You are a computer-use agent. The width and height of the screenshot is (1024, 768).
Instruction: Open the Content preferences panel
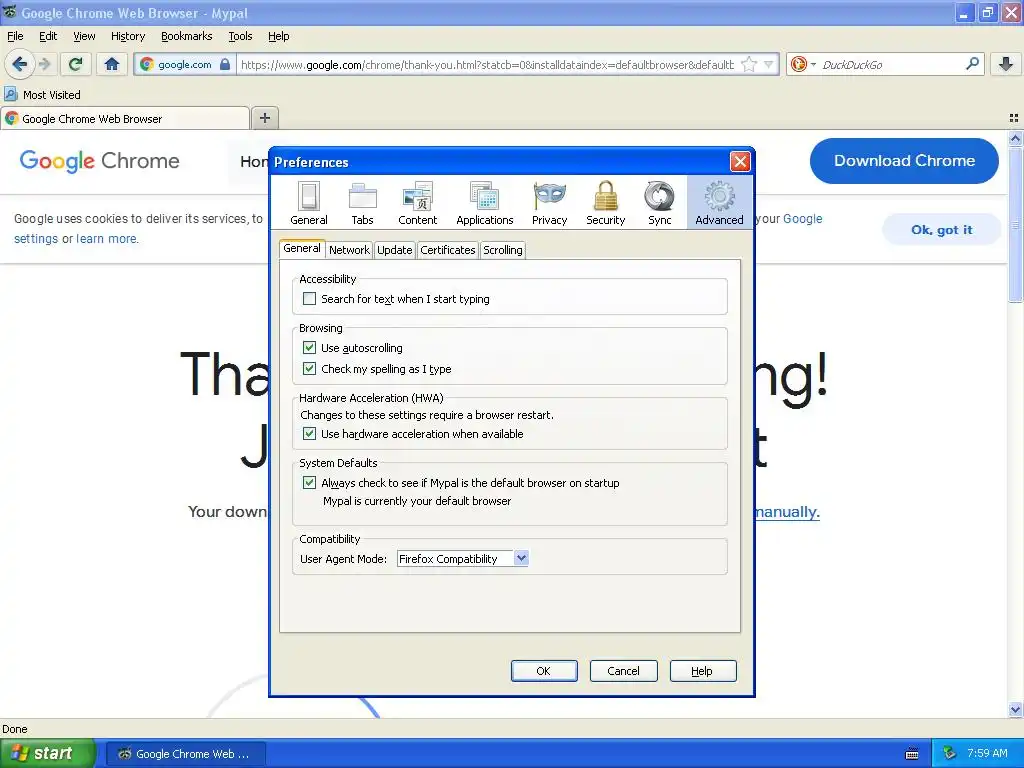coord(417,202)
